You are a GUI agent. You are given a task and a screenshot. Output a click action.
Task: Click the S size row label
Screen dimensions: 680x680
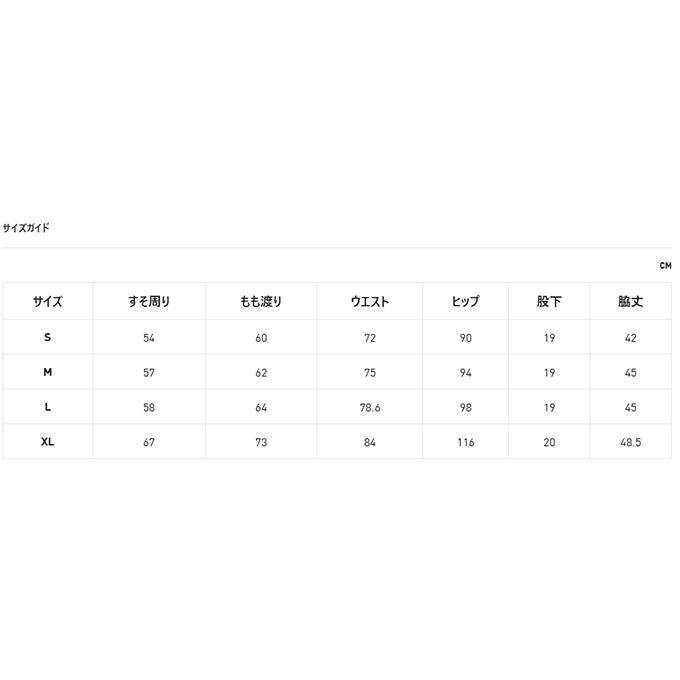click(48, 338)
